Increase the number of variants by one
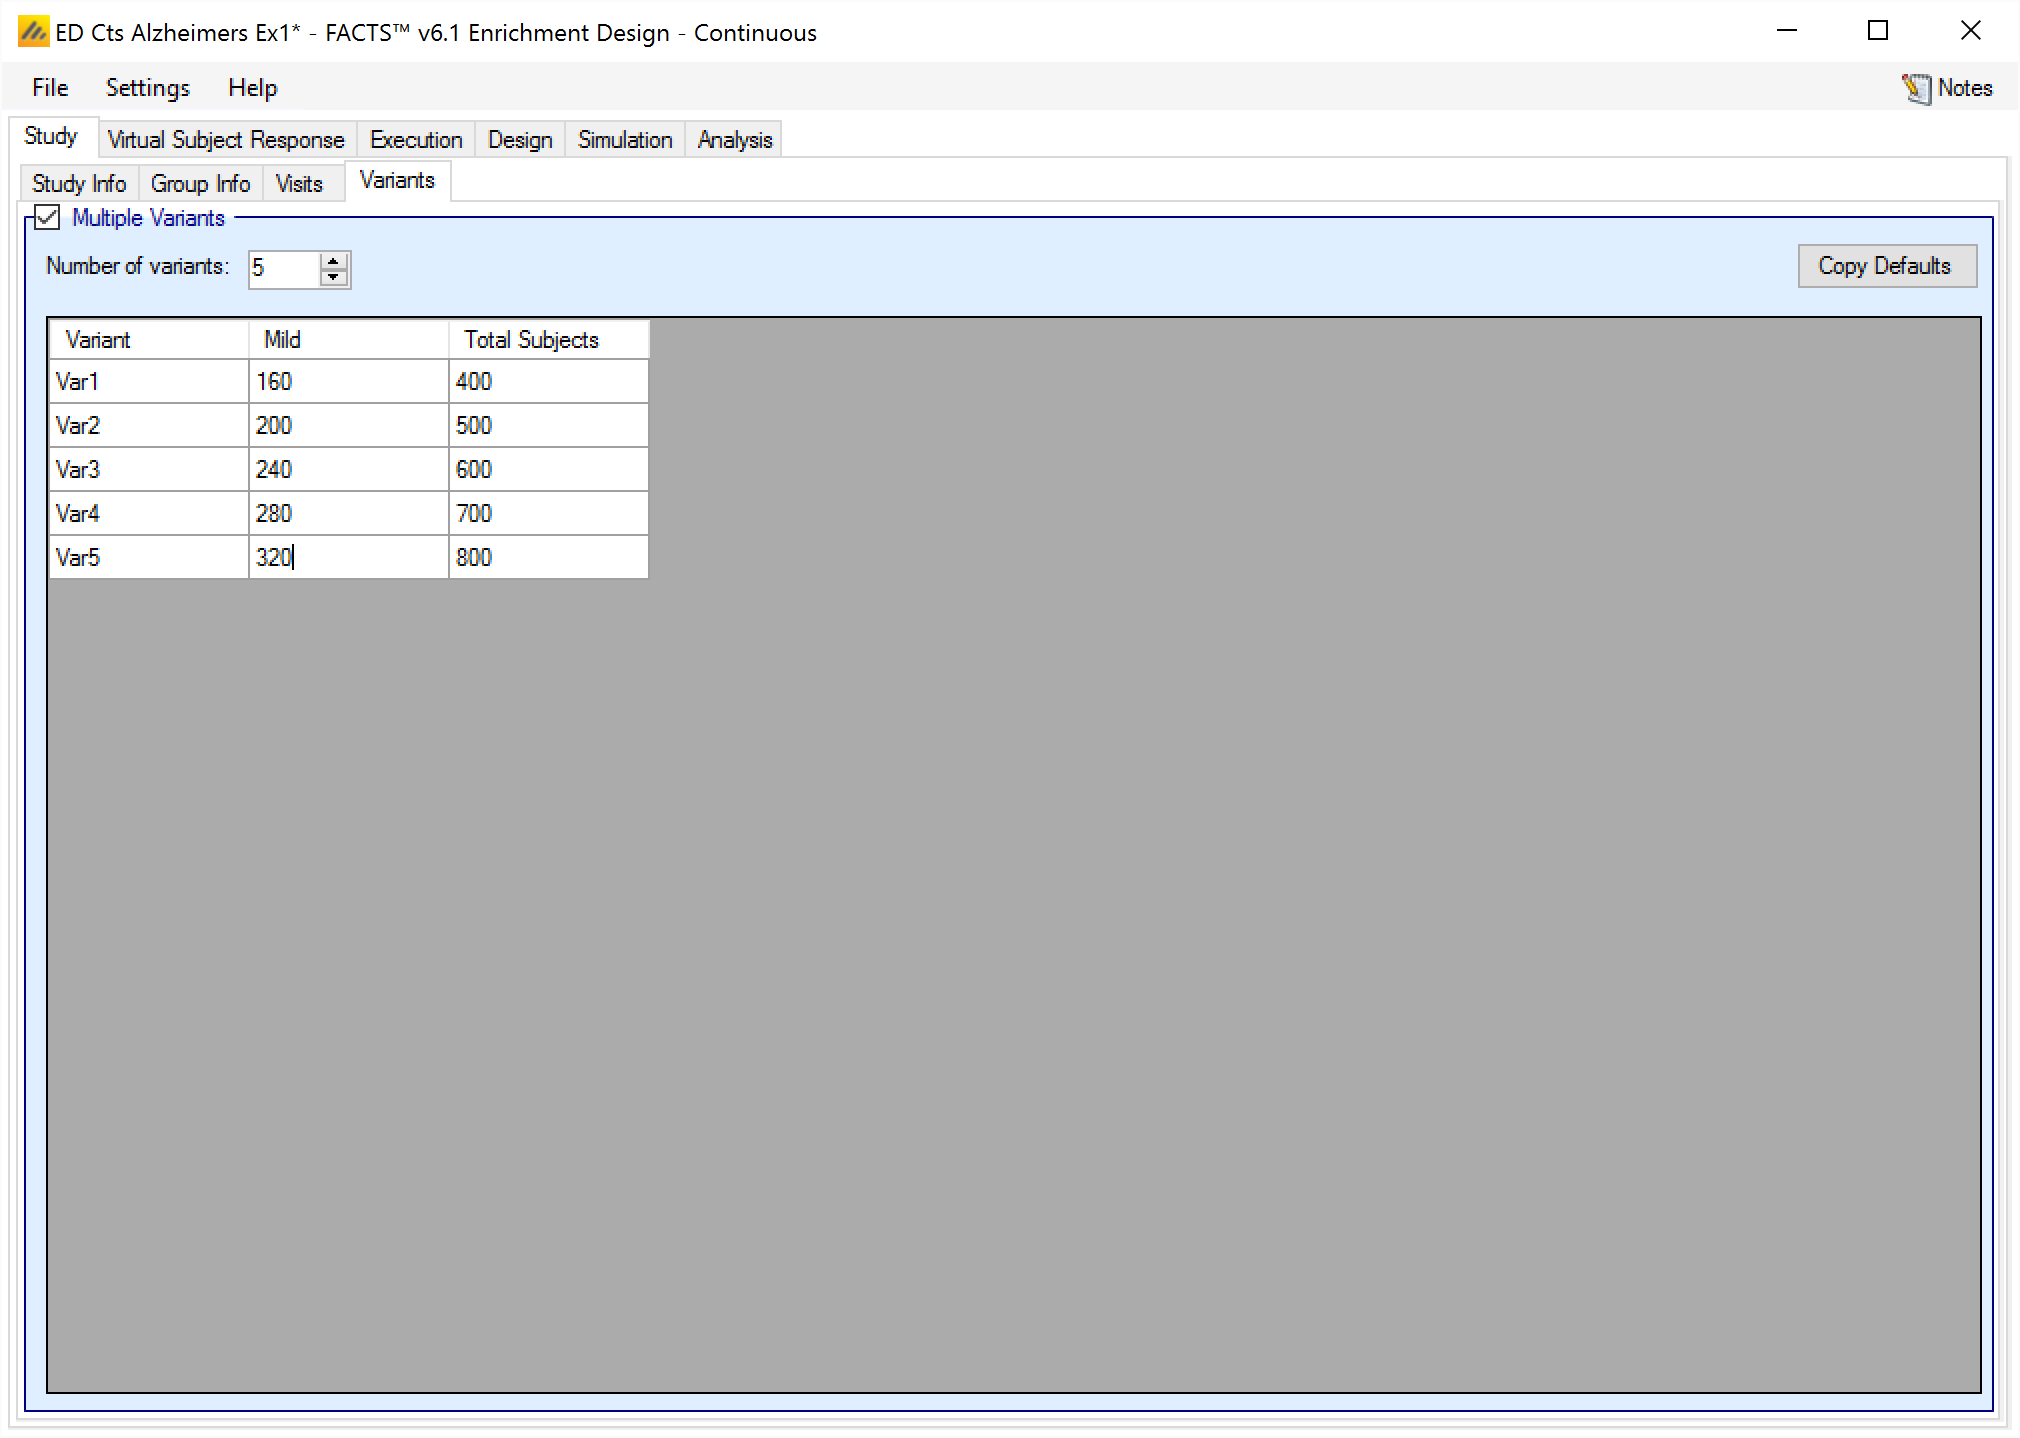Screen dimensions: 2020x1438 click(x=334, y=261)
